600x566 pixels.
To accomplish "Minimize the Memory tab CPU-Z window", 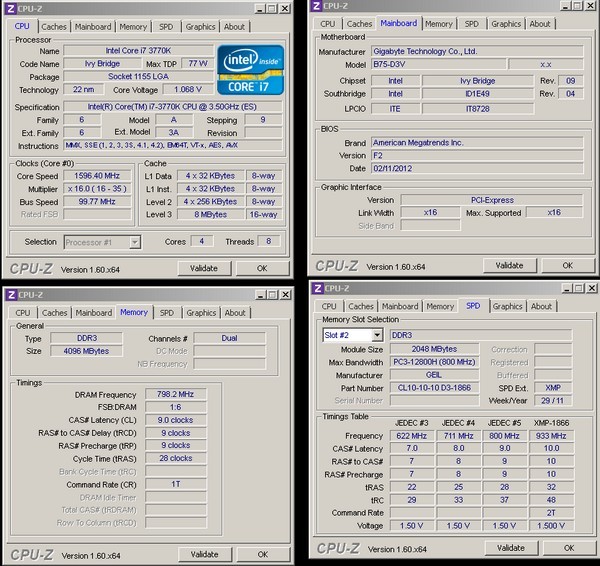I will (x=261, y=295).
